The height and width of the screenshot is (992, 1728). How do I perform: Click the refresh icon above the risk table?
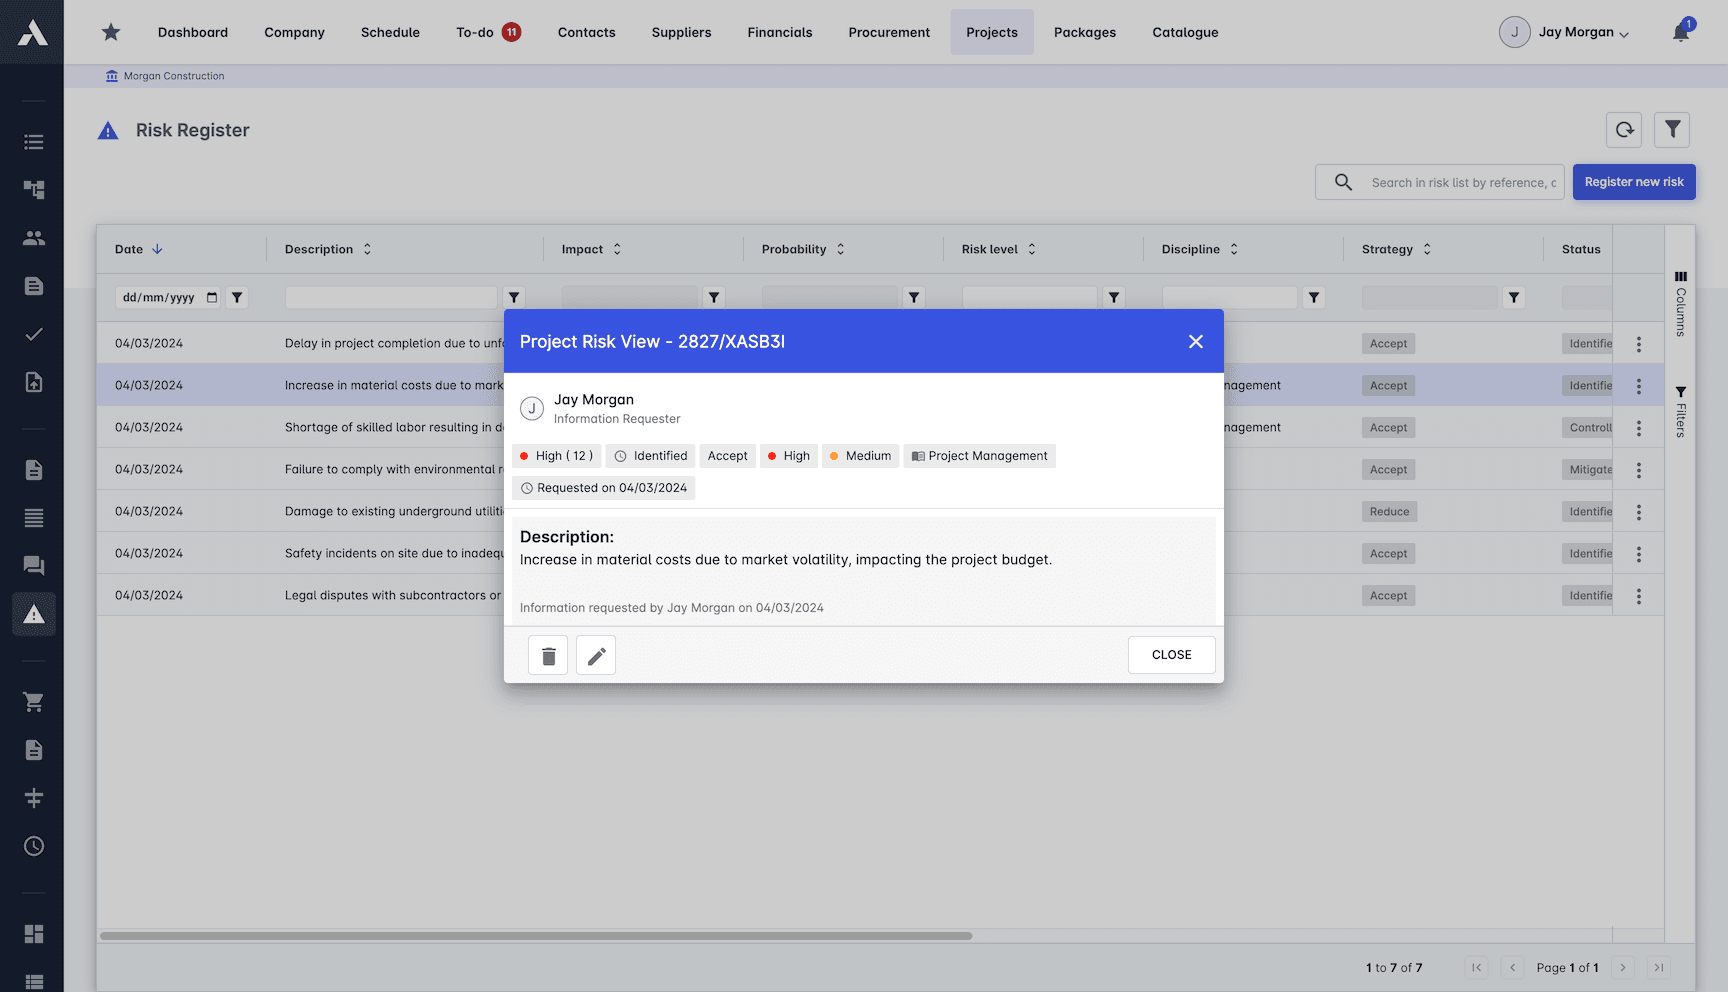pos(1624,130)
